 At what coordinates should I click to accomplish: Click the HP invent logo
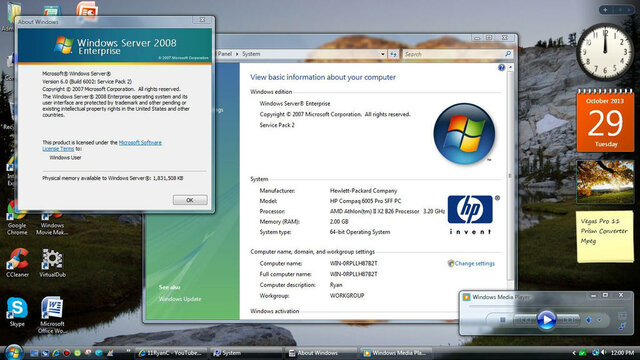(472, 214)
